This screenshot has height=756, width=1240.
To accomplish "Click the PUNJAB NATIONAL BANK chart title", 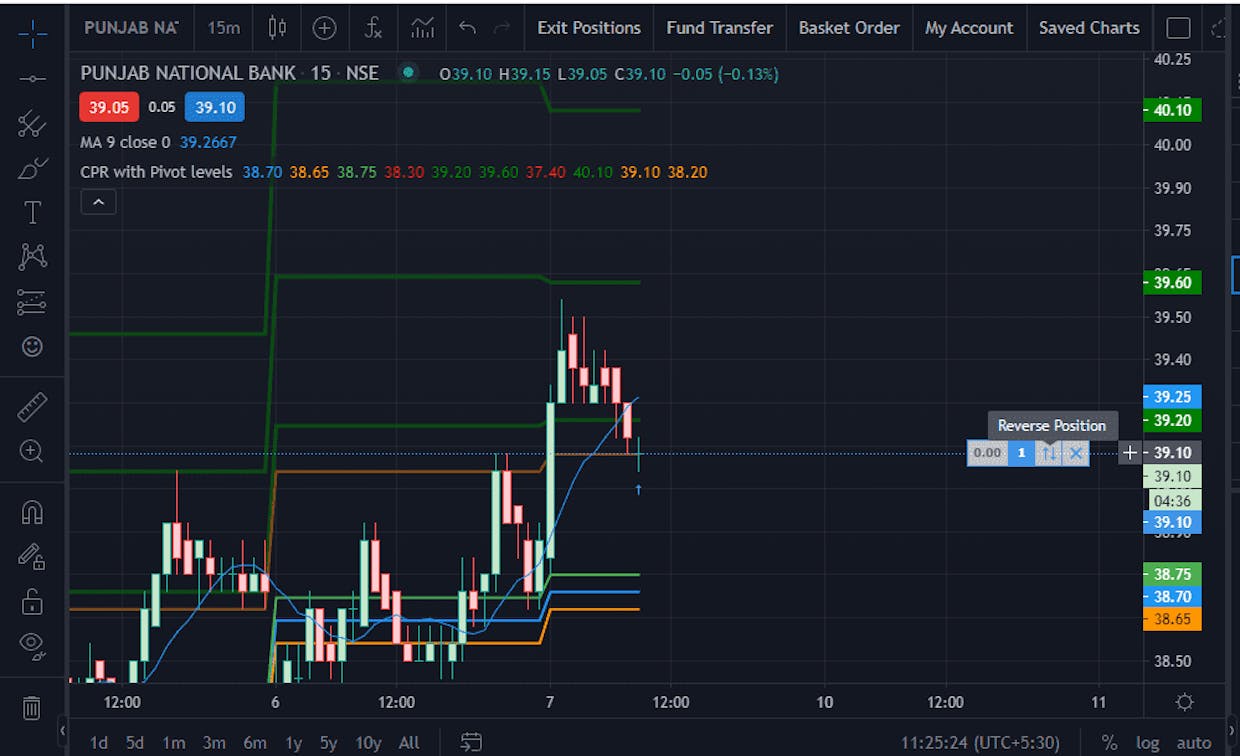I will (188, 73).
